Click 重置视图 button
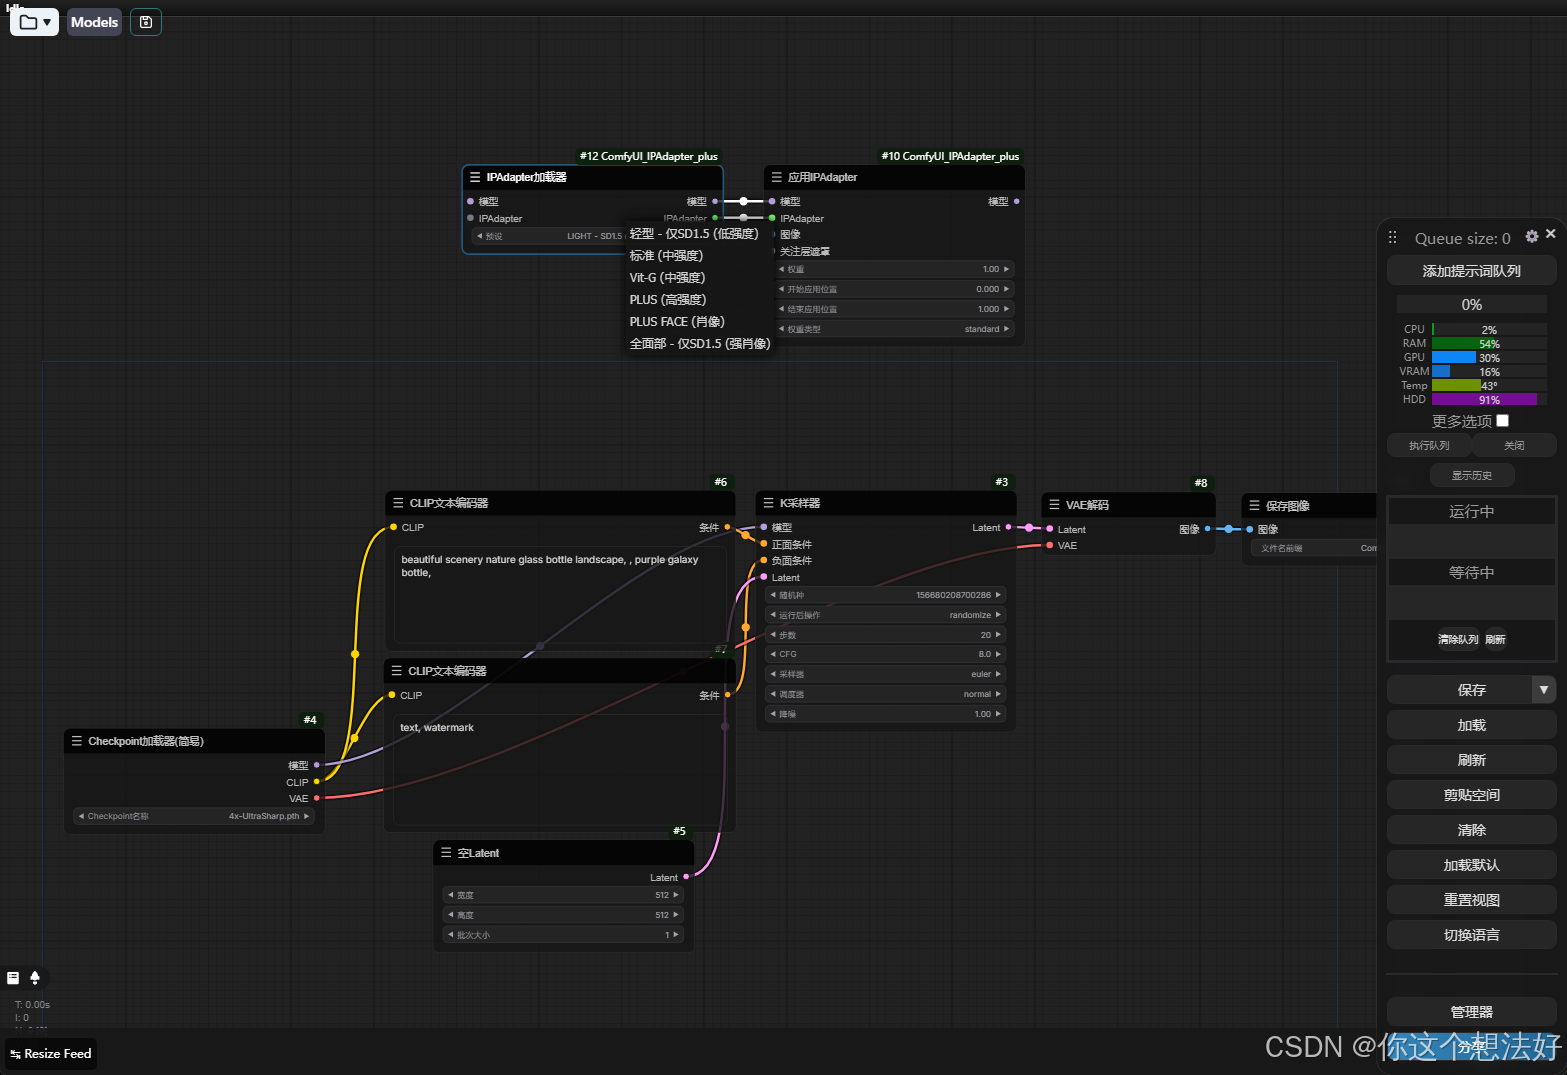 (x=1471, y=900)
